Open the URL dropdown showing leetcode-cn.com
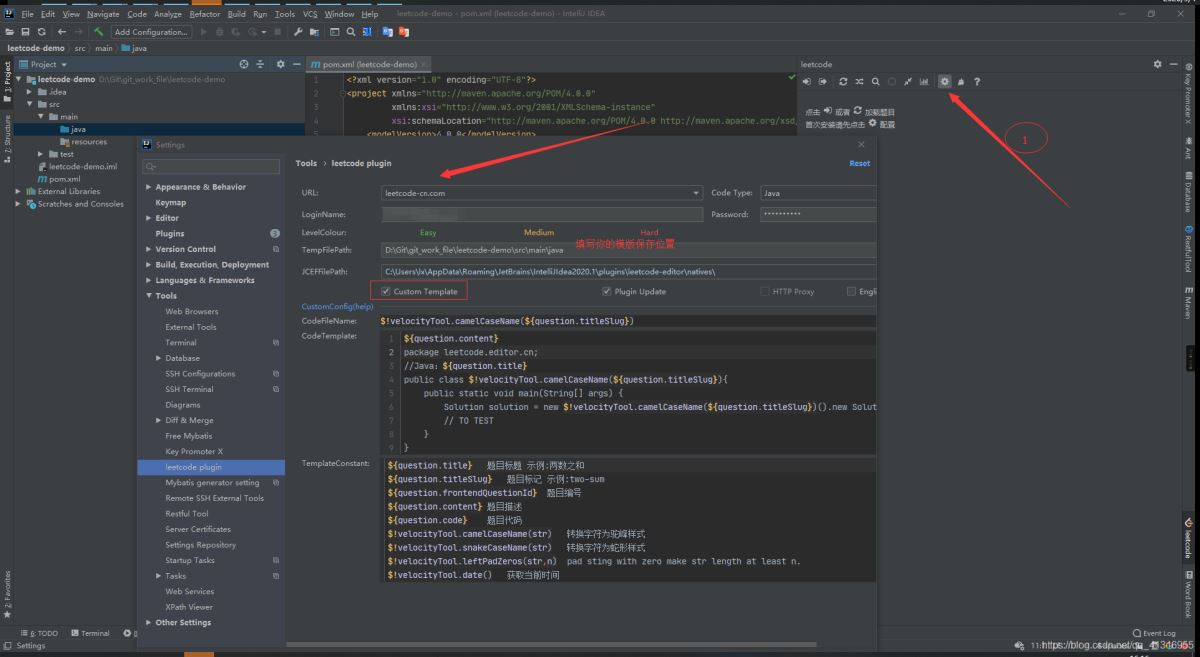Screen dimensions: 1200x657 click(x=542, y=193)
